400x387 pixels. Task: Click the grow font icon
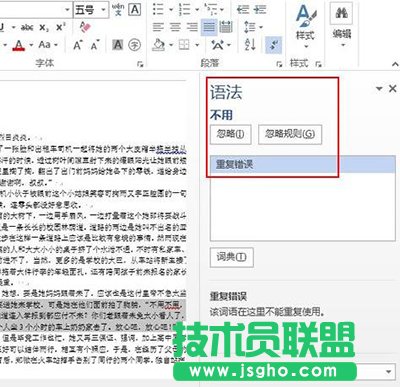78,45
